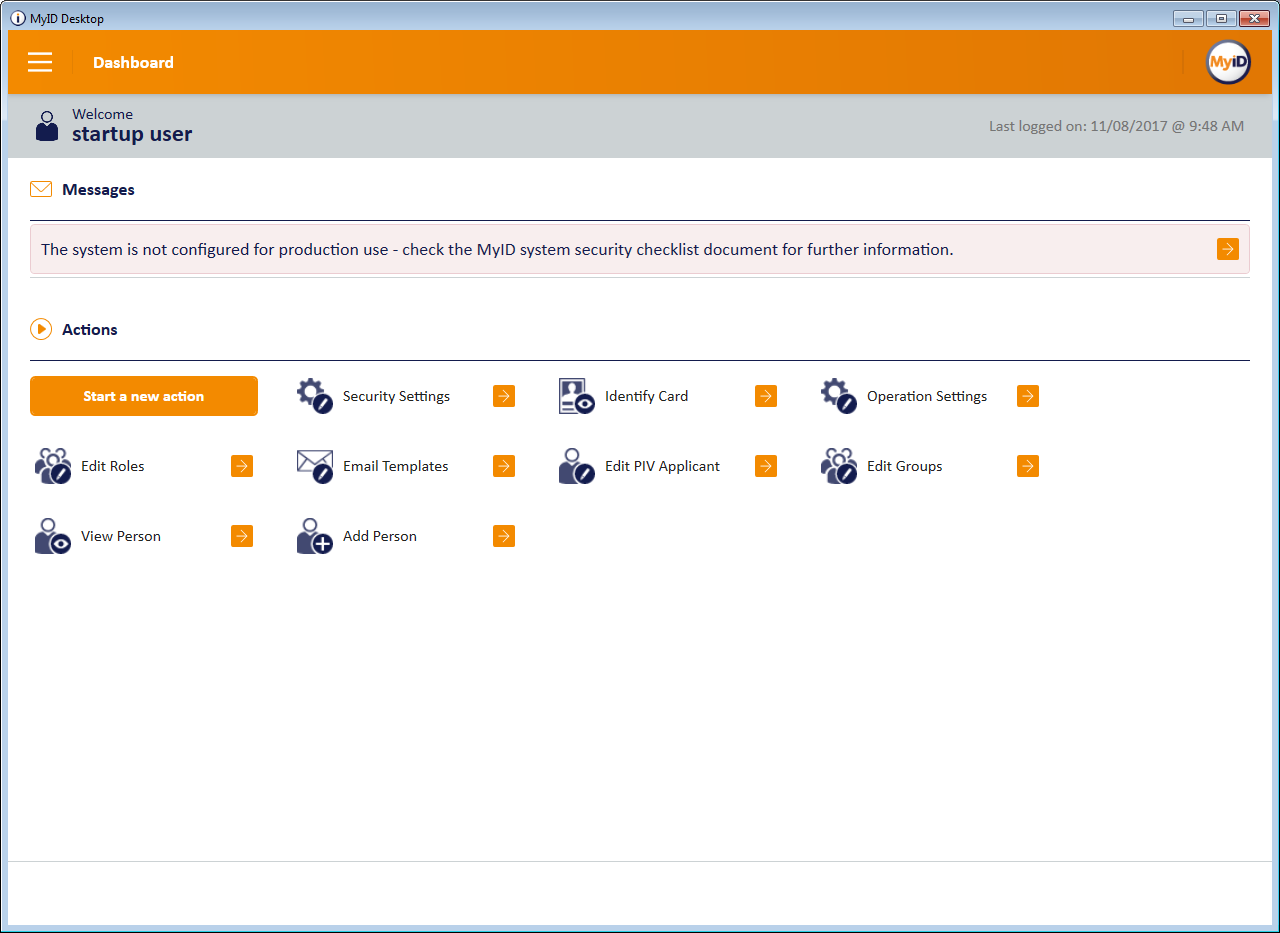Launch Security Settings via its arrow button
This screenshot has height=933, width=1280.
(x=504, y=396)
